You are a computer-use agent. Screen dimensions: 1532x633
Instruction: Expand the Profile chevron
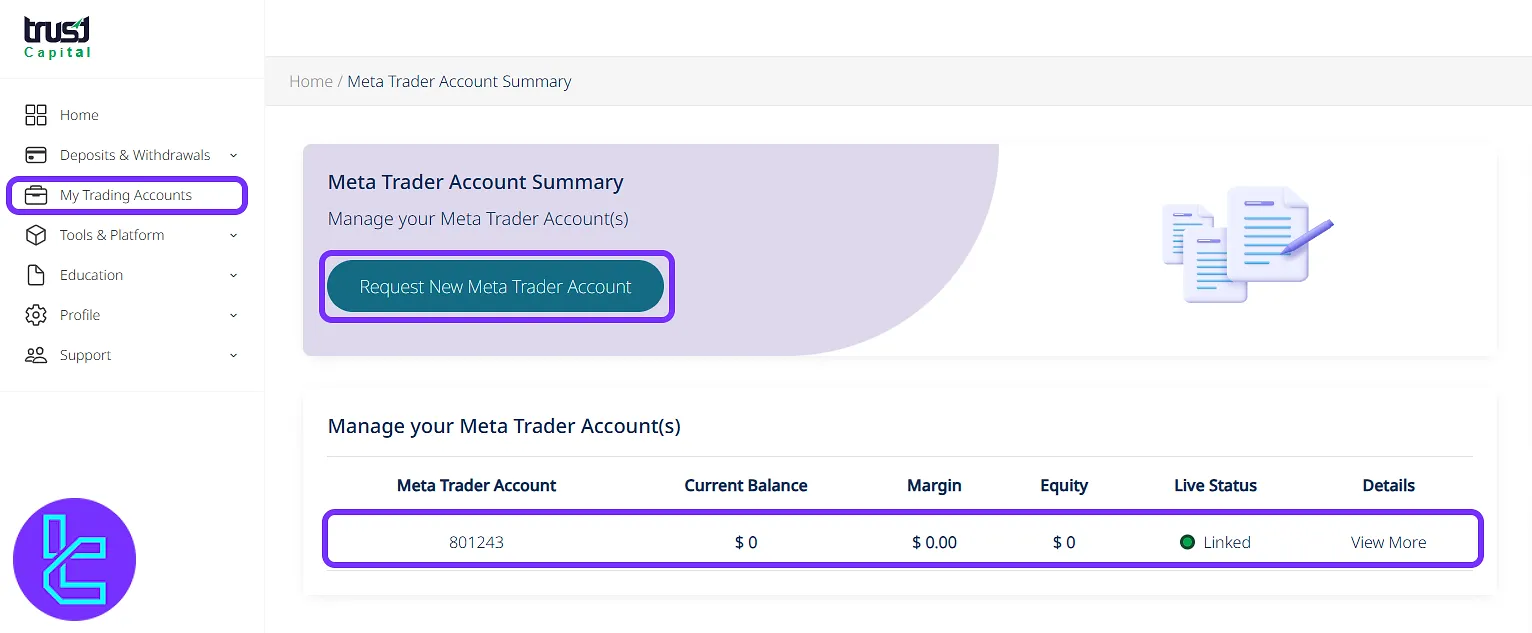point(233,315)
